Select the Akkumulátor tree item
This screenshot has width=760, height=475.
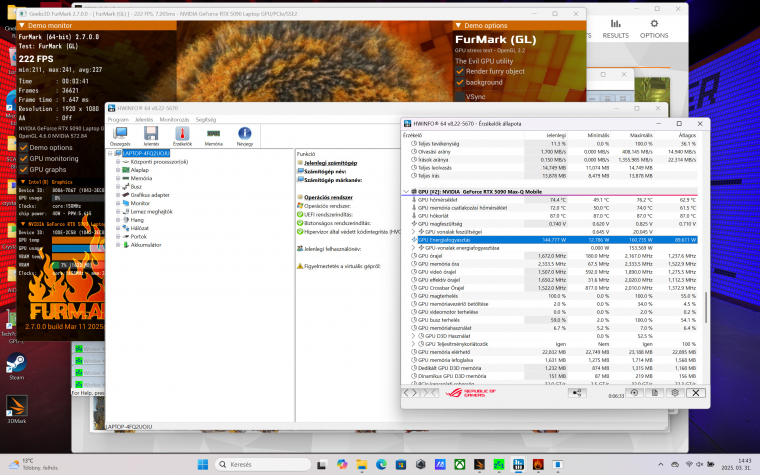click(x=146, y=245)
